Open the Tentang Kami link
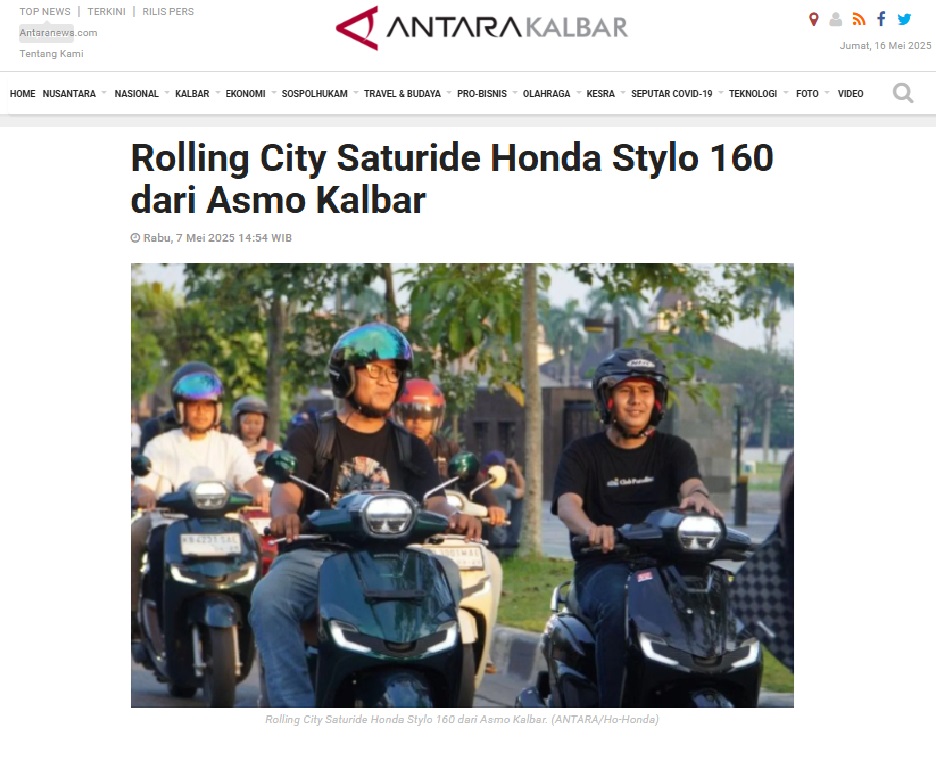This screenshot has height=761, width=936. (x=51, y=54)
